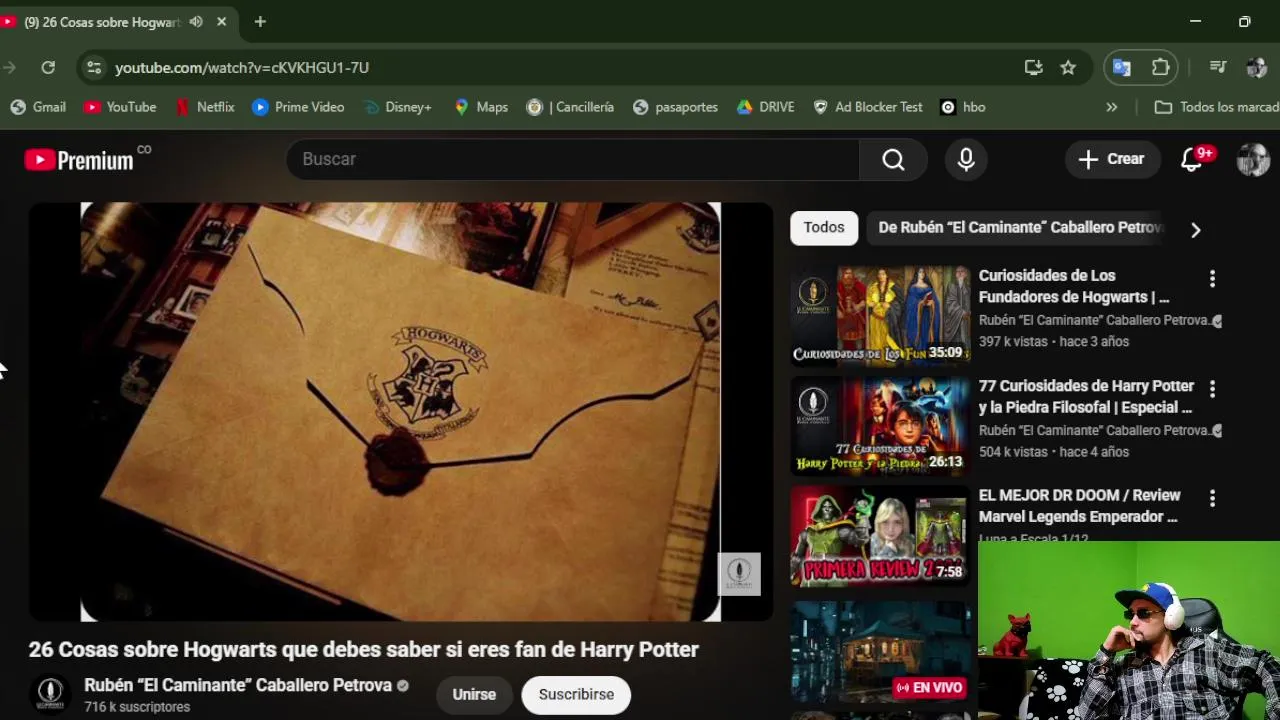Bookmark this page with the star icon
The width and height of the screenshot is (1280, 720).
coord(1068,67)
